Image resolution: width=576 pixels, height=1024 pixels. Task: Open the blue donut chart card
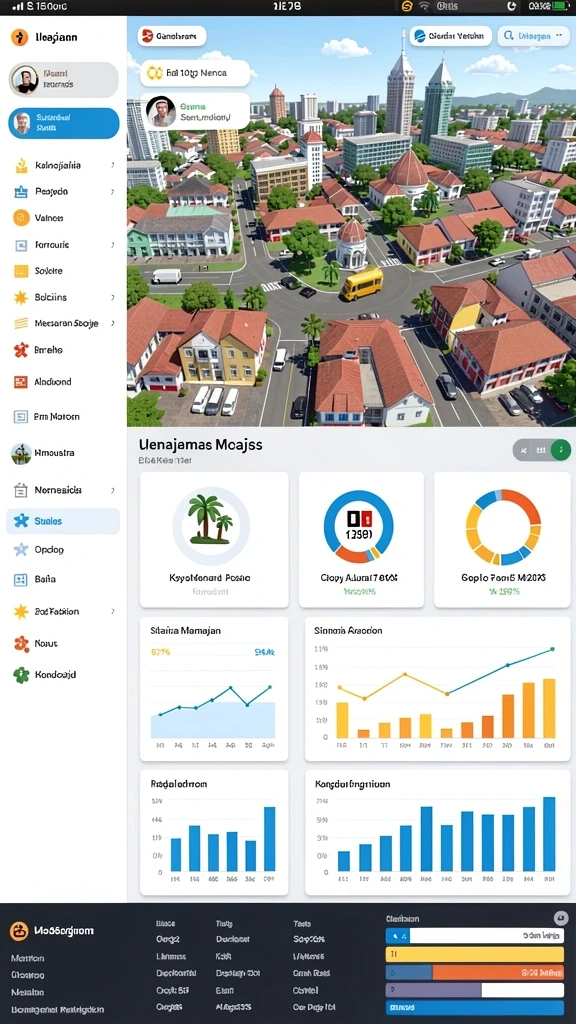361,540
